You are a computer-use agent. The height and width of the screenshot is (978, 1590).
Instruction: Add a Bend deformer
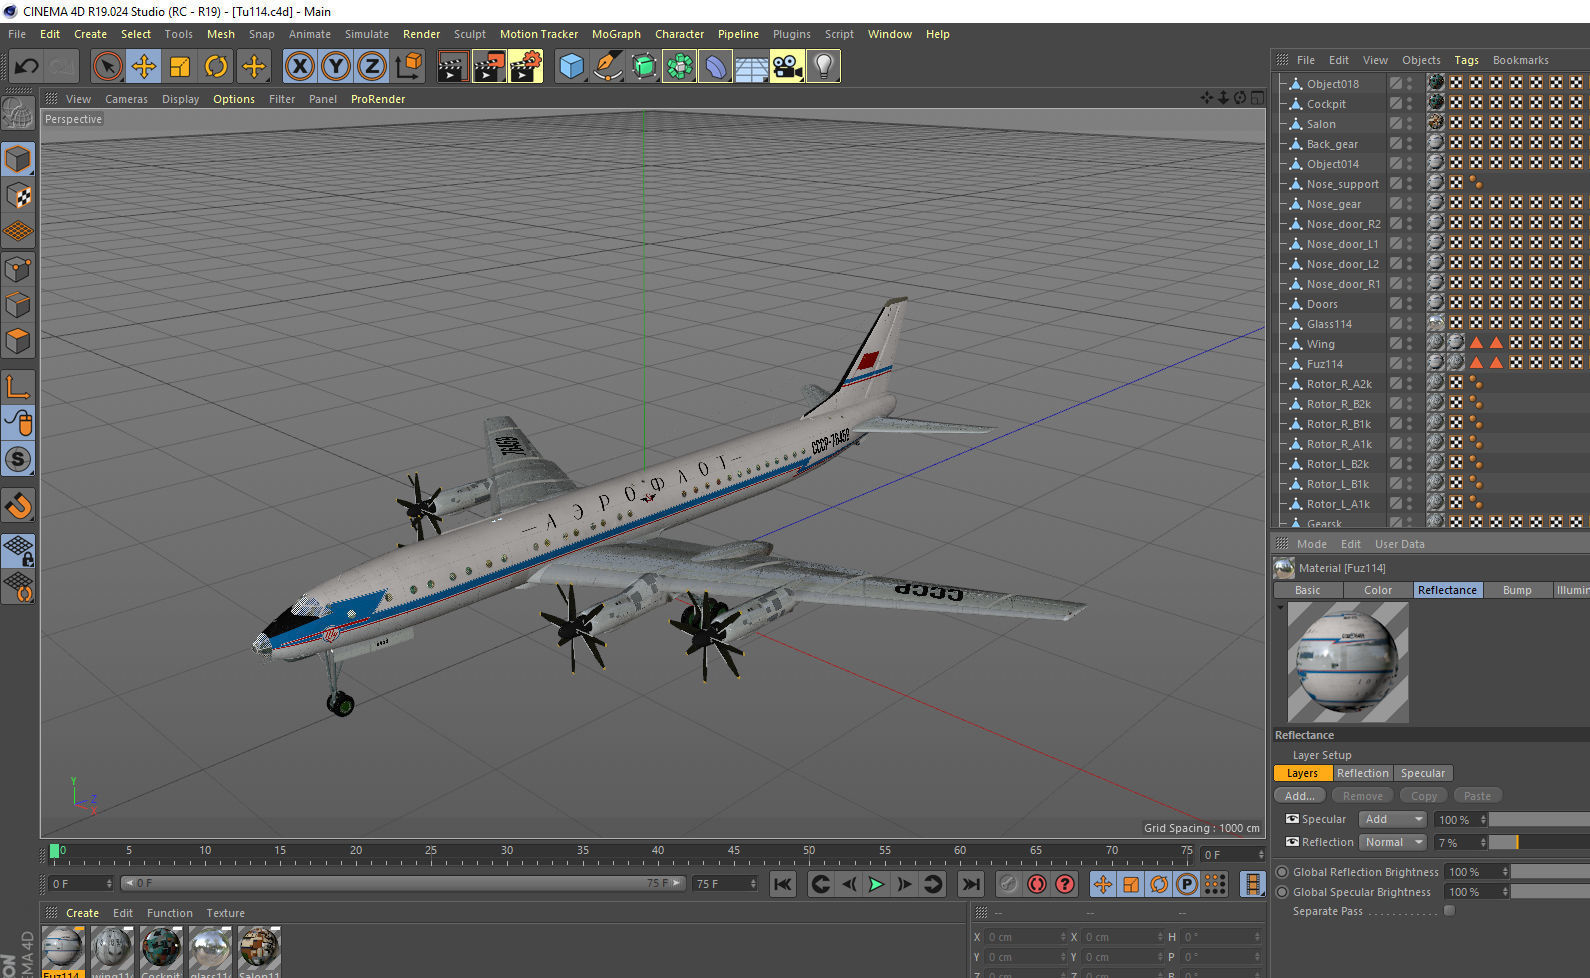tap(715, 67)
